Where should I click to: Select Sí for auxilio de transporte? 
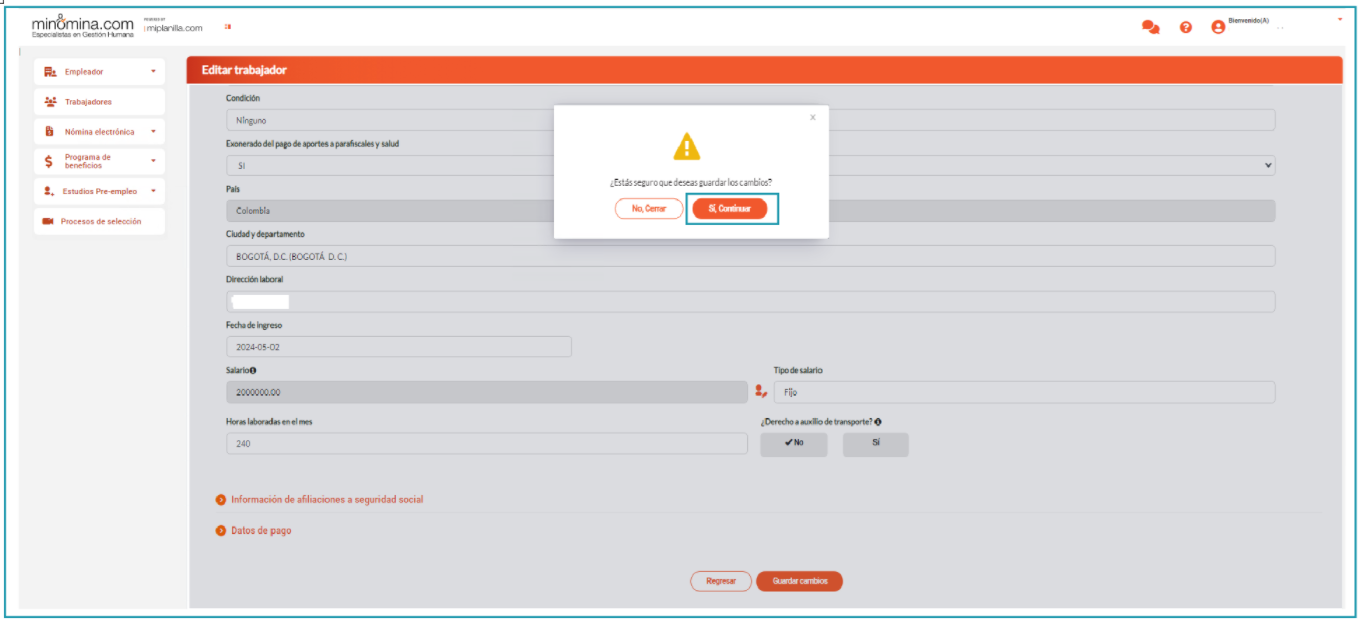pyautogui.click(x=875, y=443)
